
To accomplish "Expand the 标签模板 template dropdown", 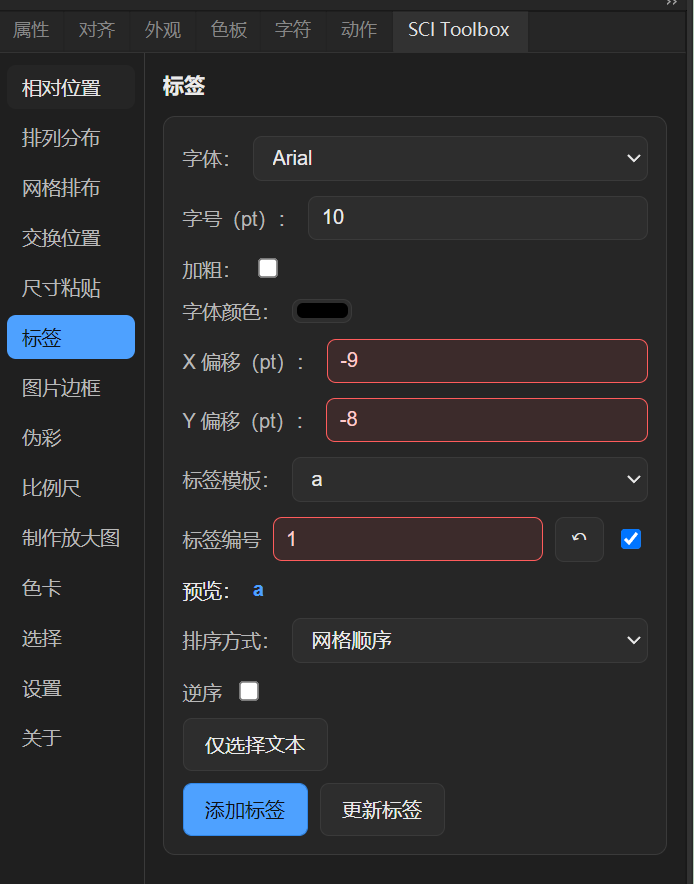I will [470, 480].
